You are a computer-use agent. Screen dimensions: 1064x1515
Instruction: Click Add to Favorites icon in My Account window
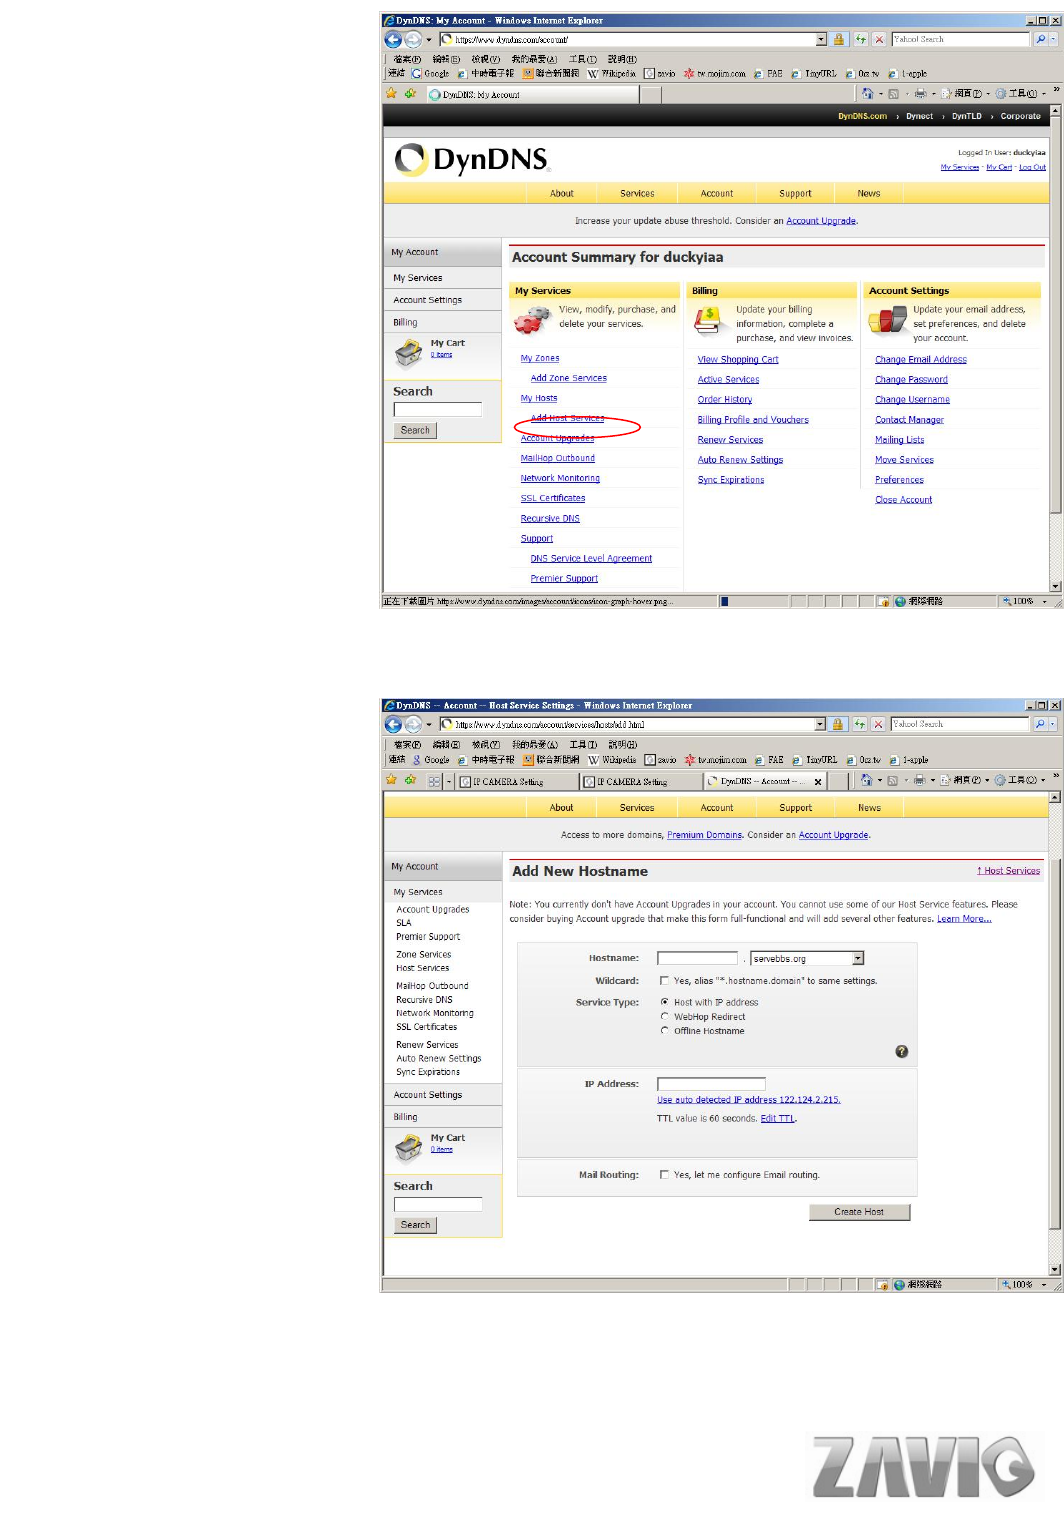pos(410,93)
